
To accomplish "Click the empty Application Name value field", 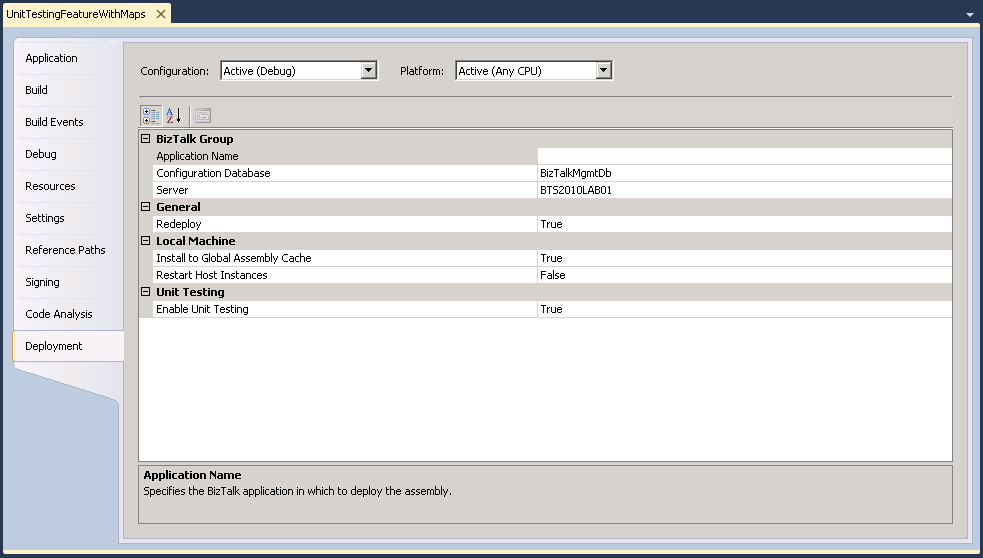I will (744, 156).
